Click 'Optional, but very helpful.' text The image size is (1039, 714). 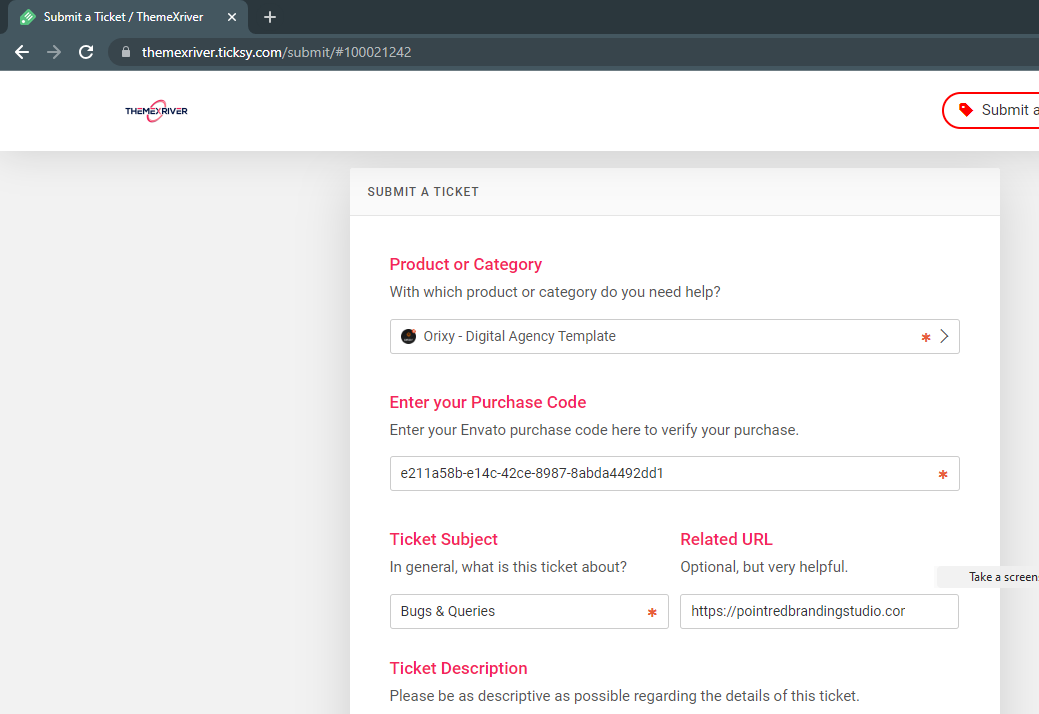tap(764, 567)
